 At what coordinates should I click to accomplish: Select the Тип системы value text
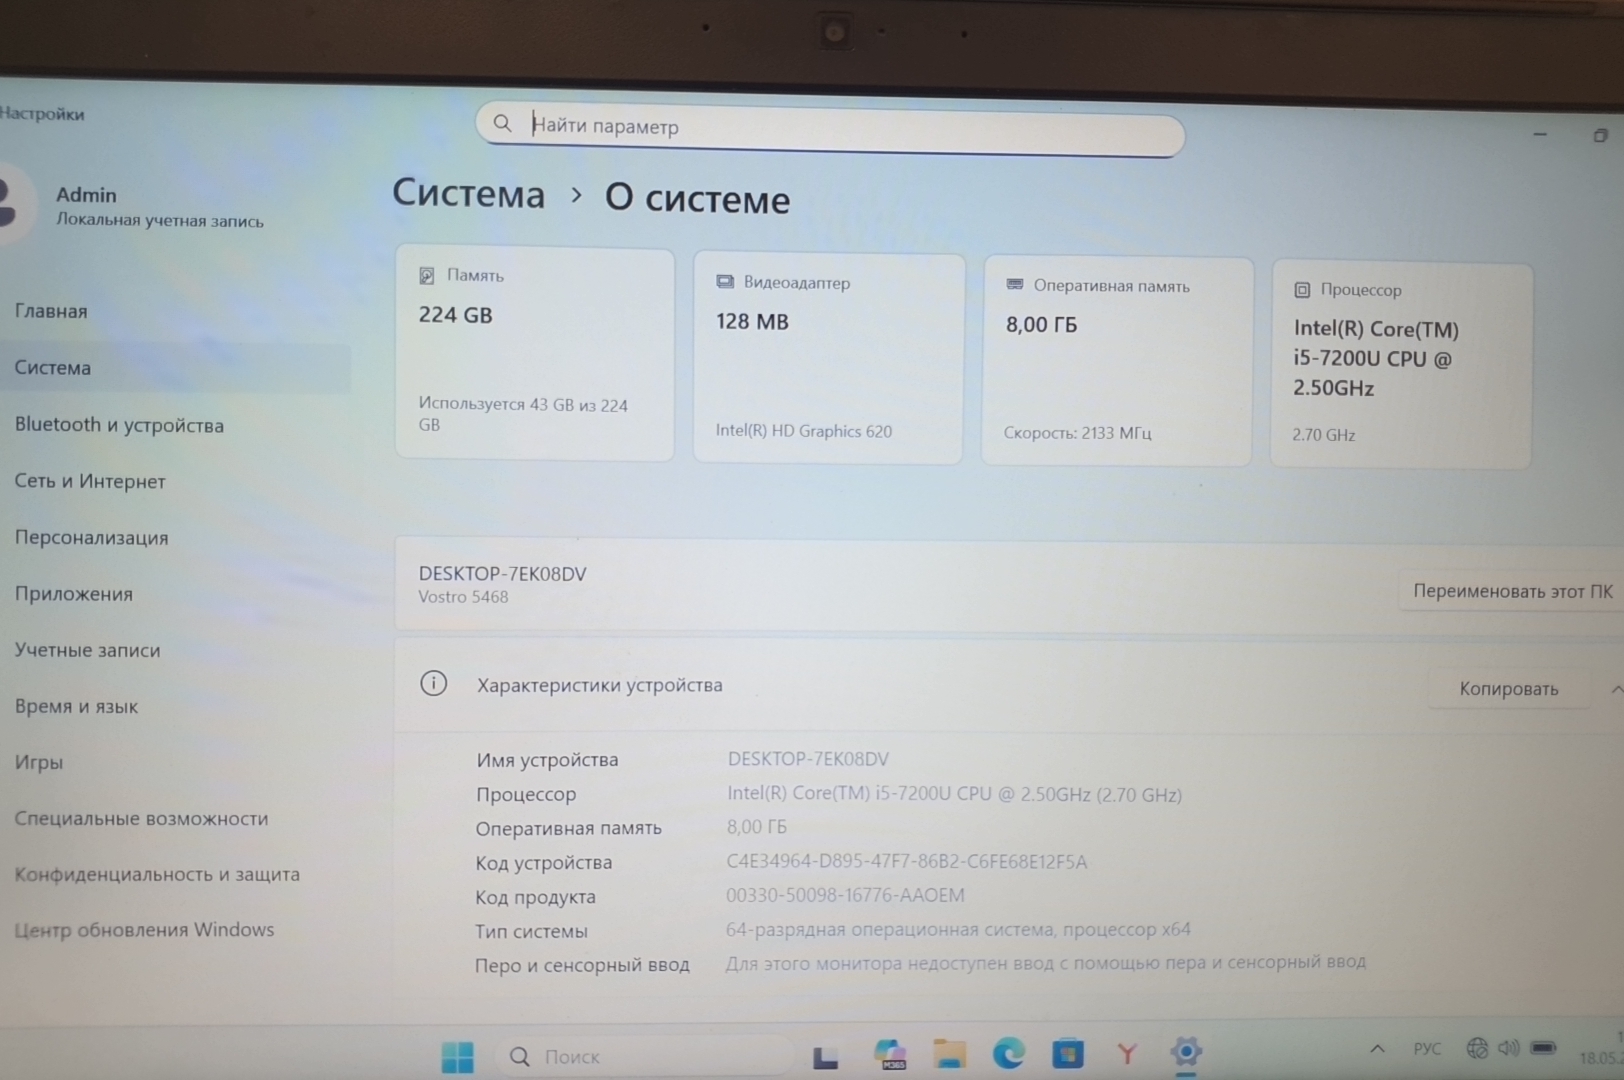958,929
